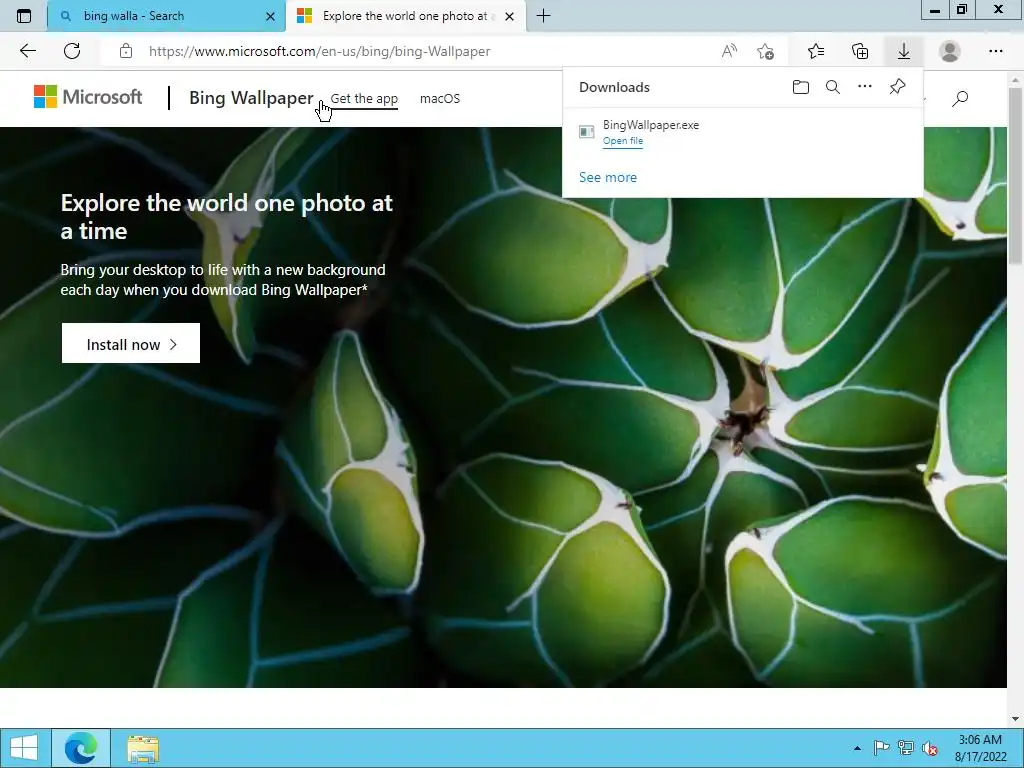Open the tab actions menu icon
The image size is (1024, 768).
24,16
